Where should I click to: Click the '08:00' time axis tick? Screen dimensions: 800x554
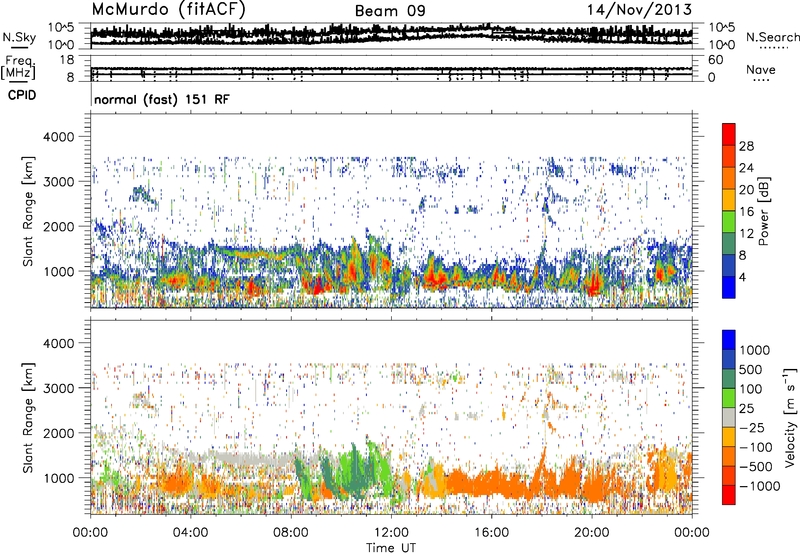click(x=291, y=533)
